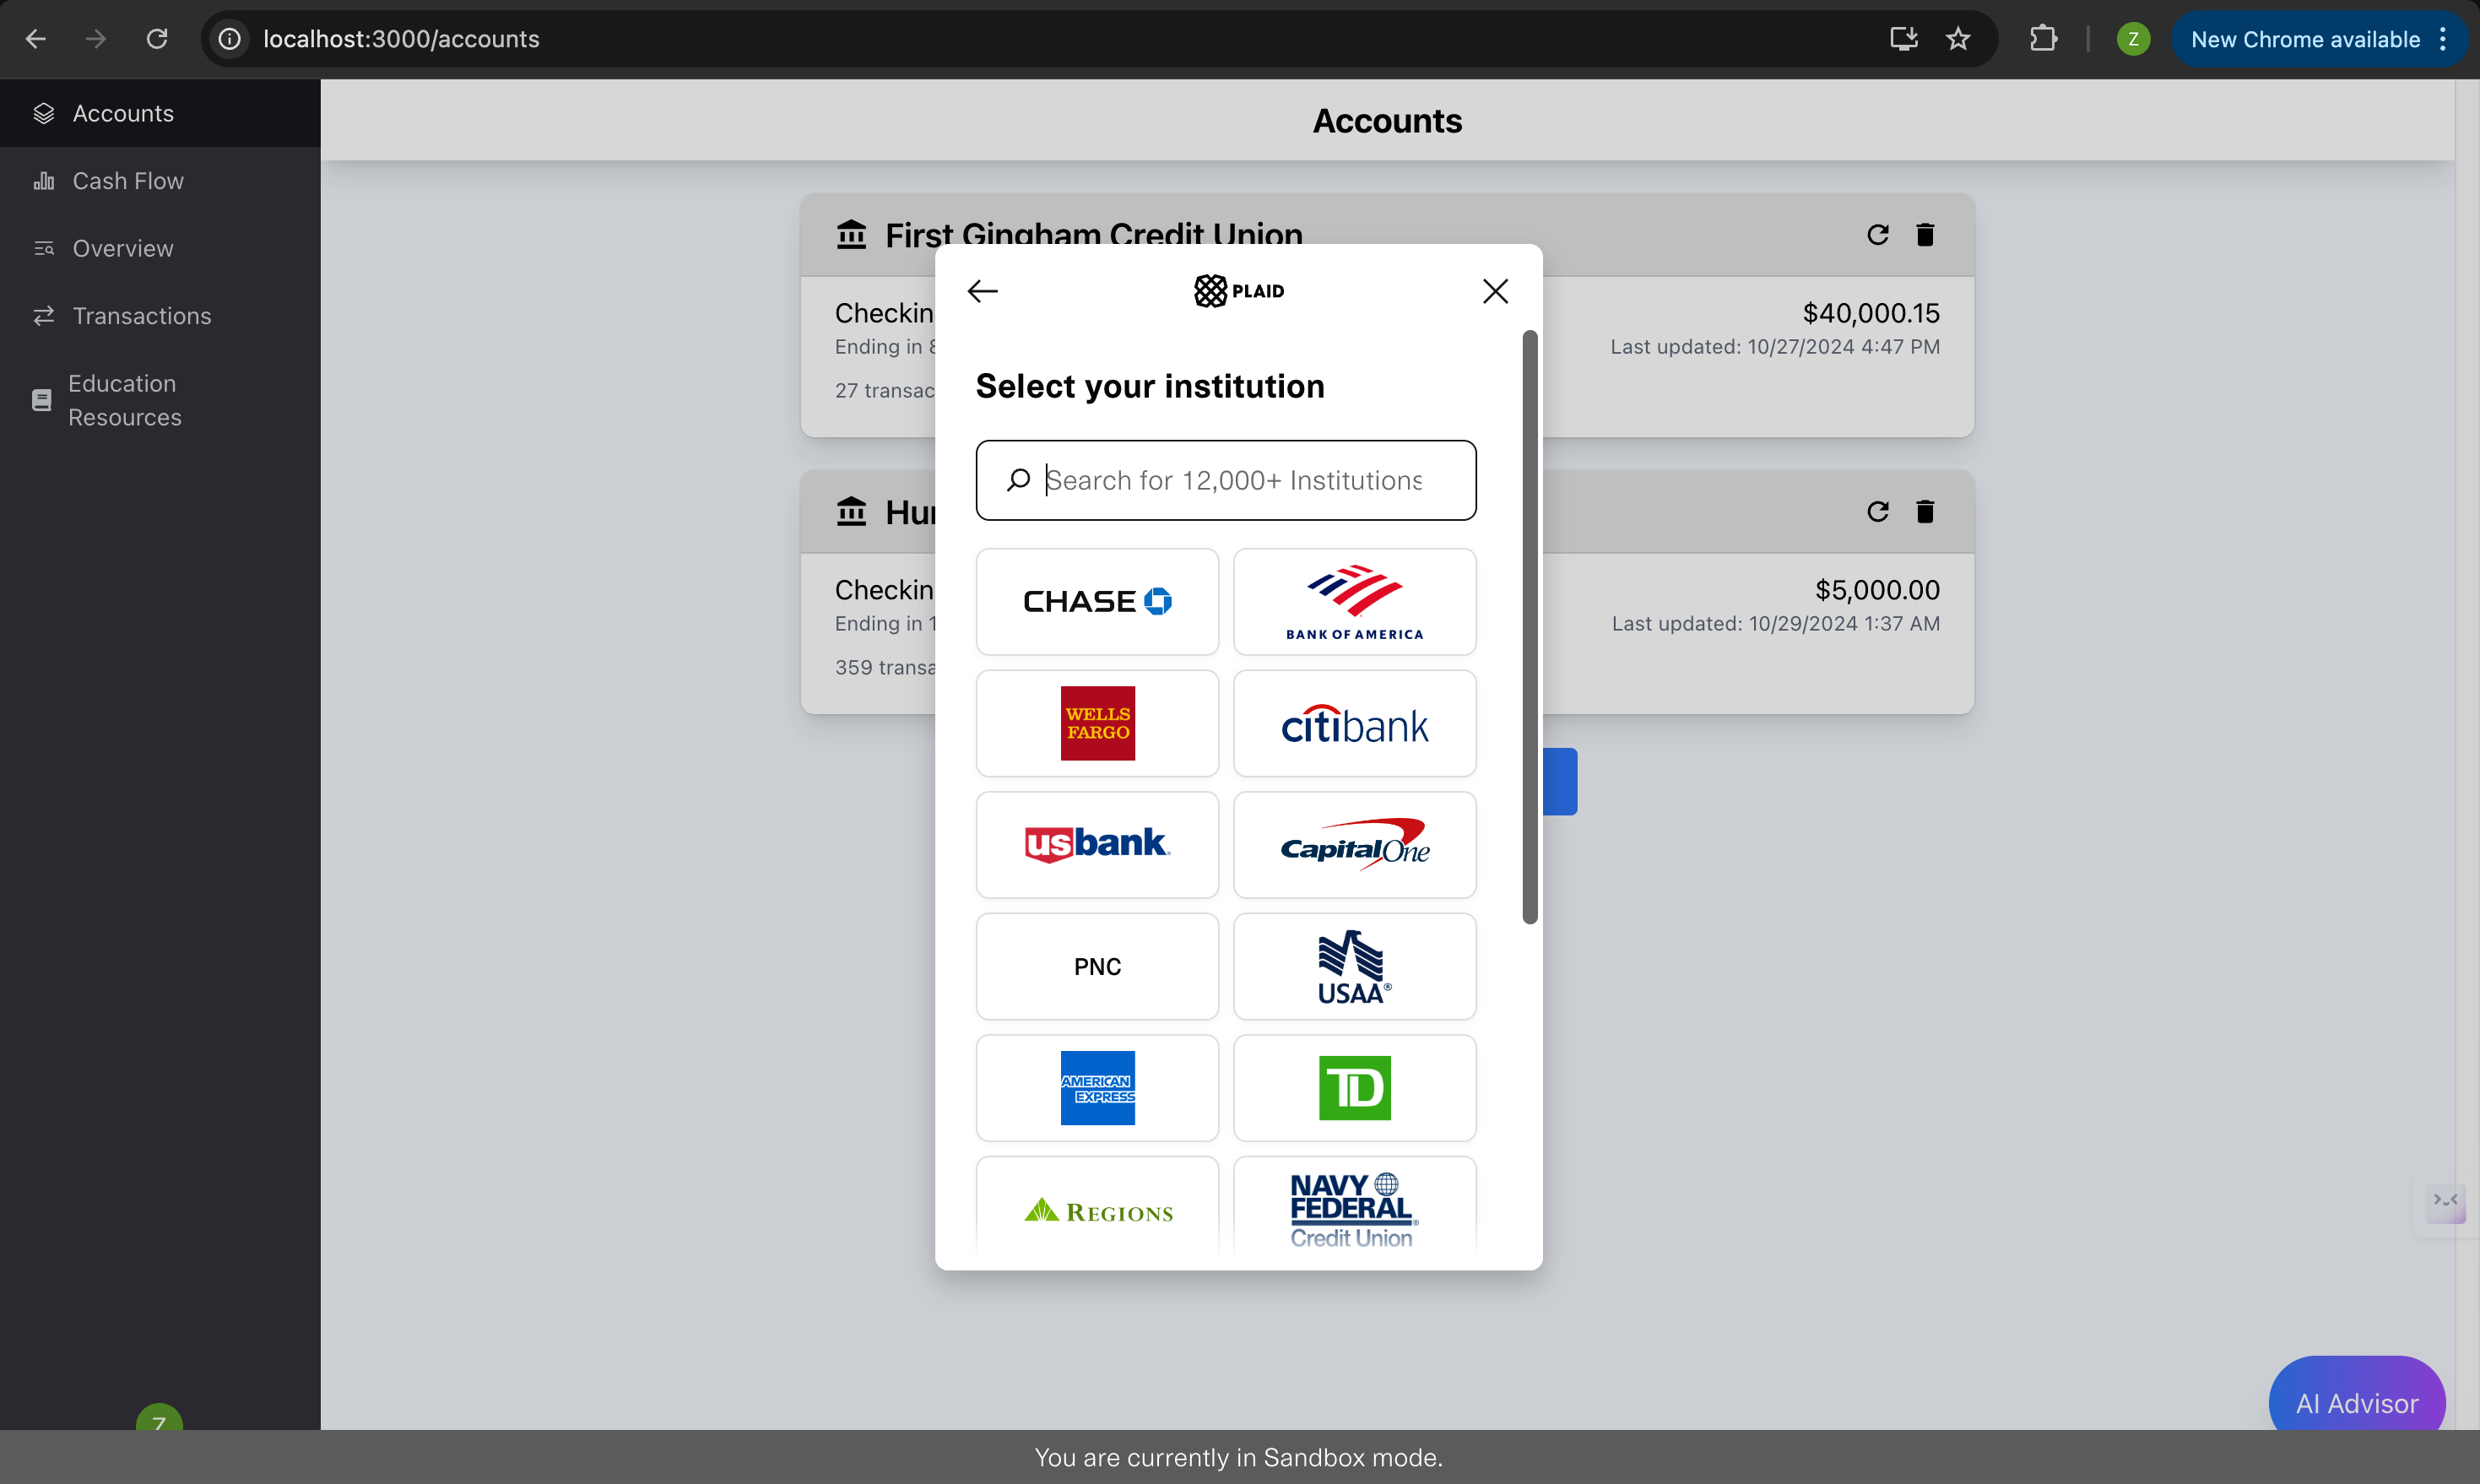Open the Cash Flow sidebar item

[x=128, y=181]
